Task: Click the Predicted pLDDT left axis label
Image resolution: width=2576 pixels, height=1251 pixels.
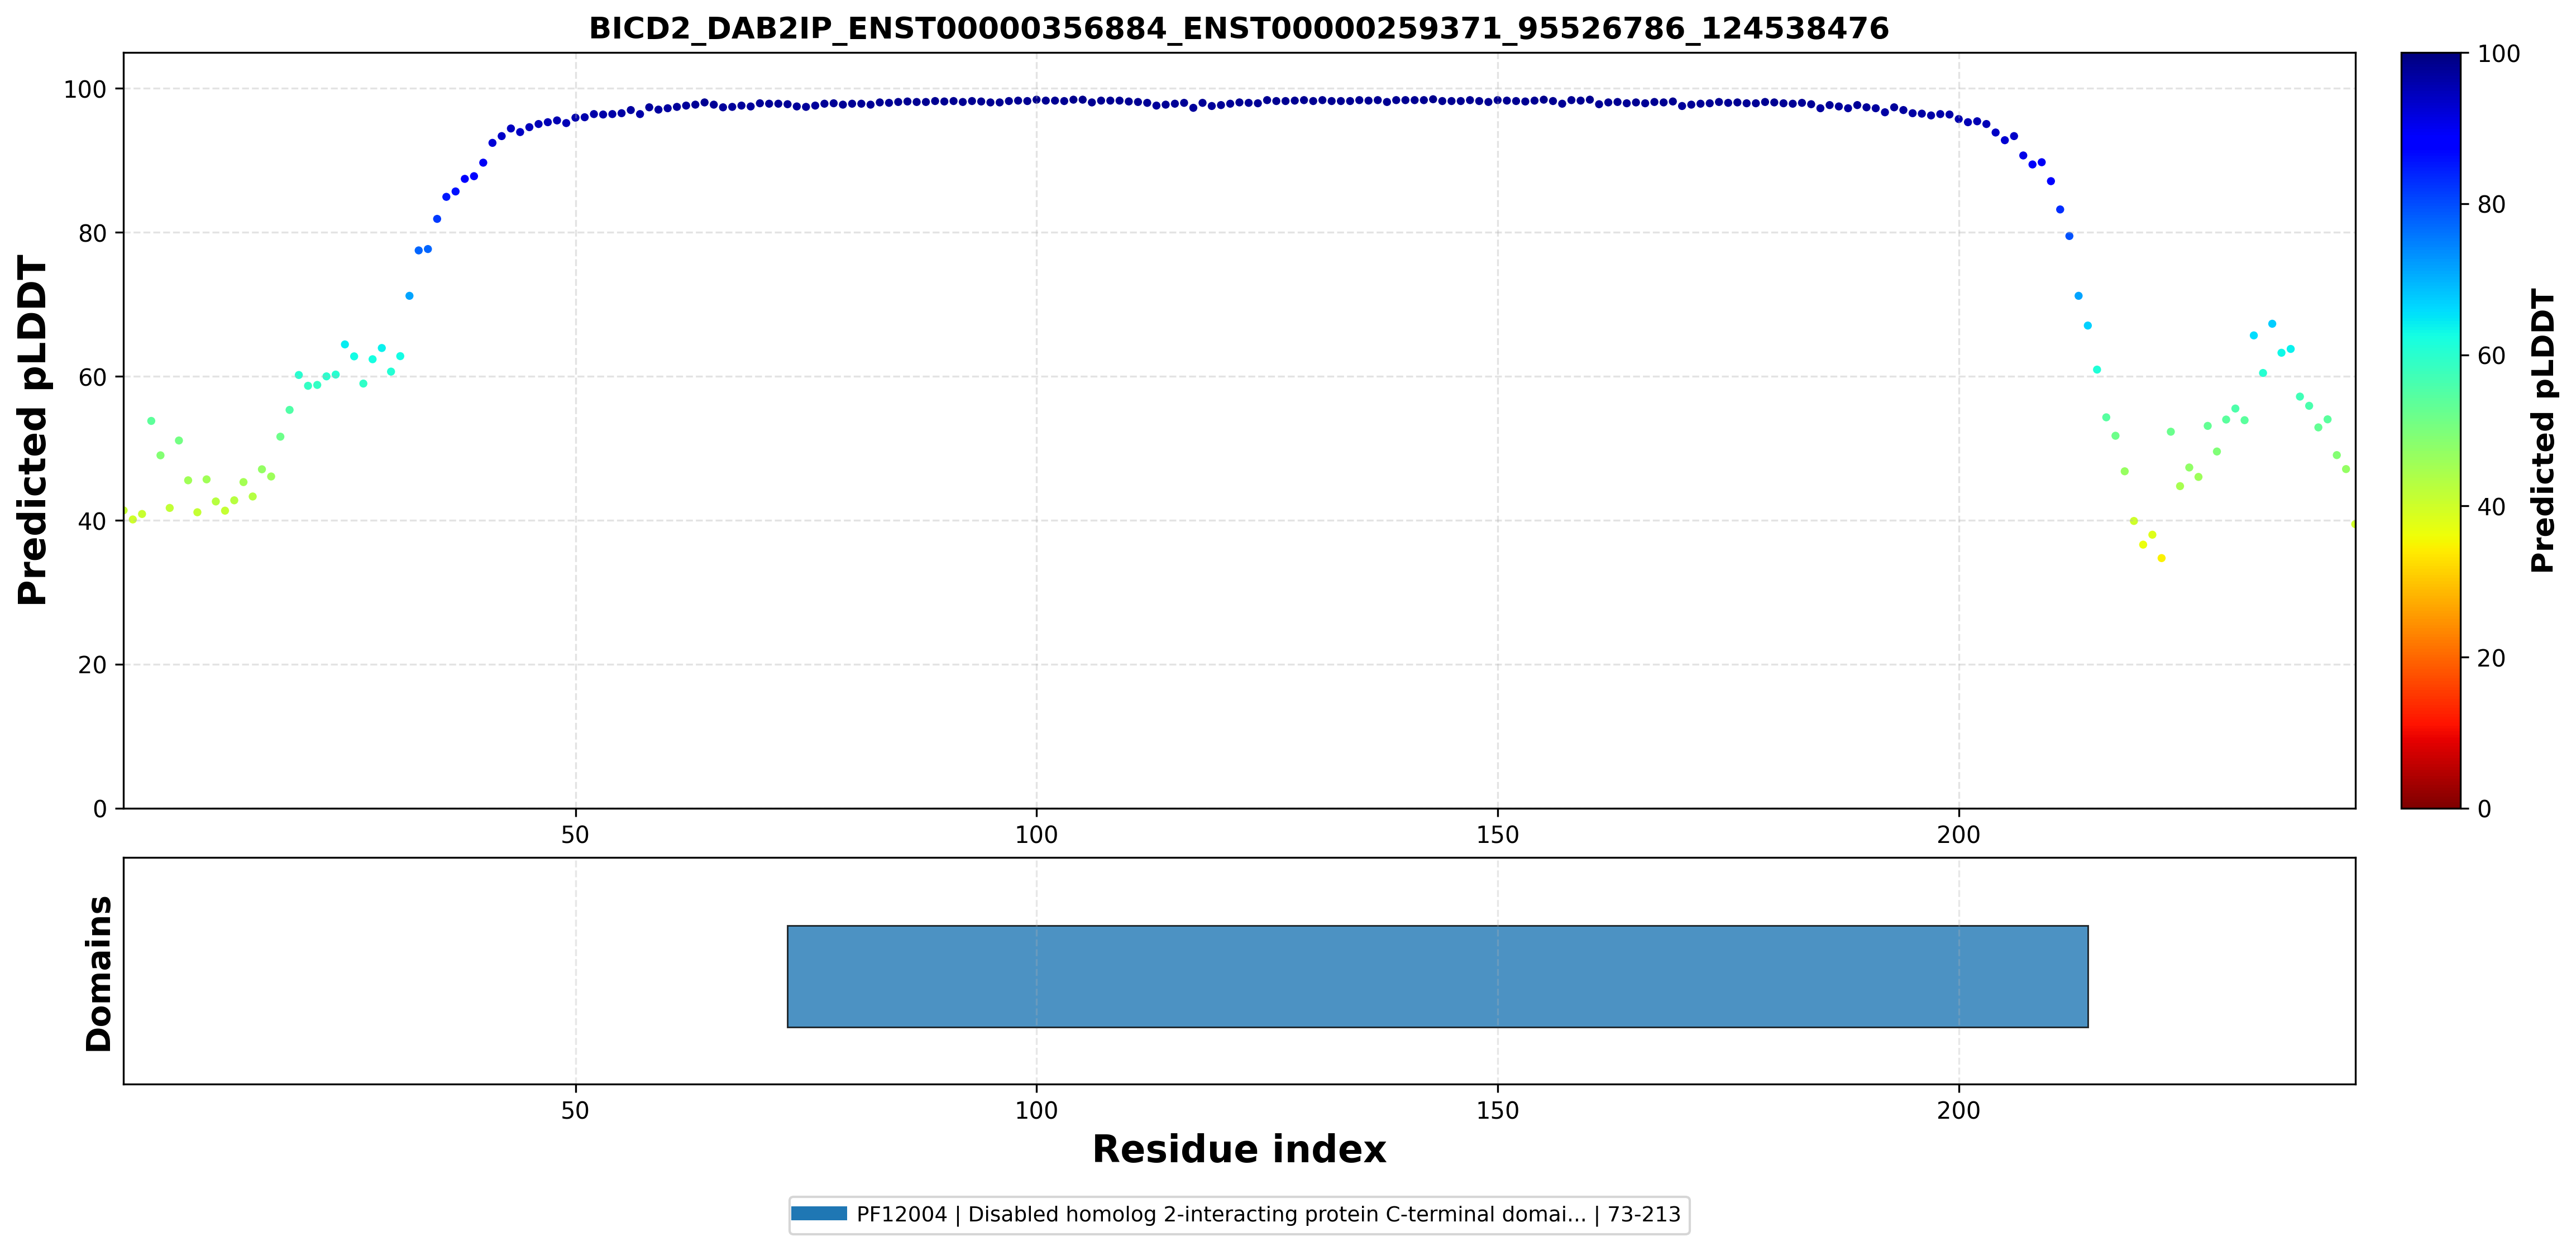Action: pyautogui.click(x=32, y=430)
